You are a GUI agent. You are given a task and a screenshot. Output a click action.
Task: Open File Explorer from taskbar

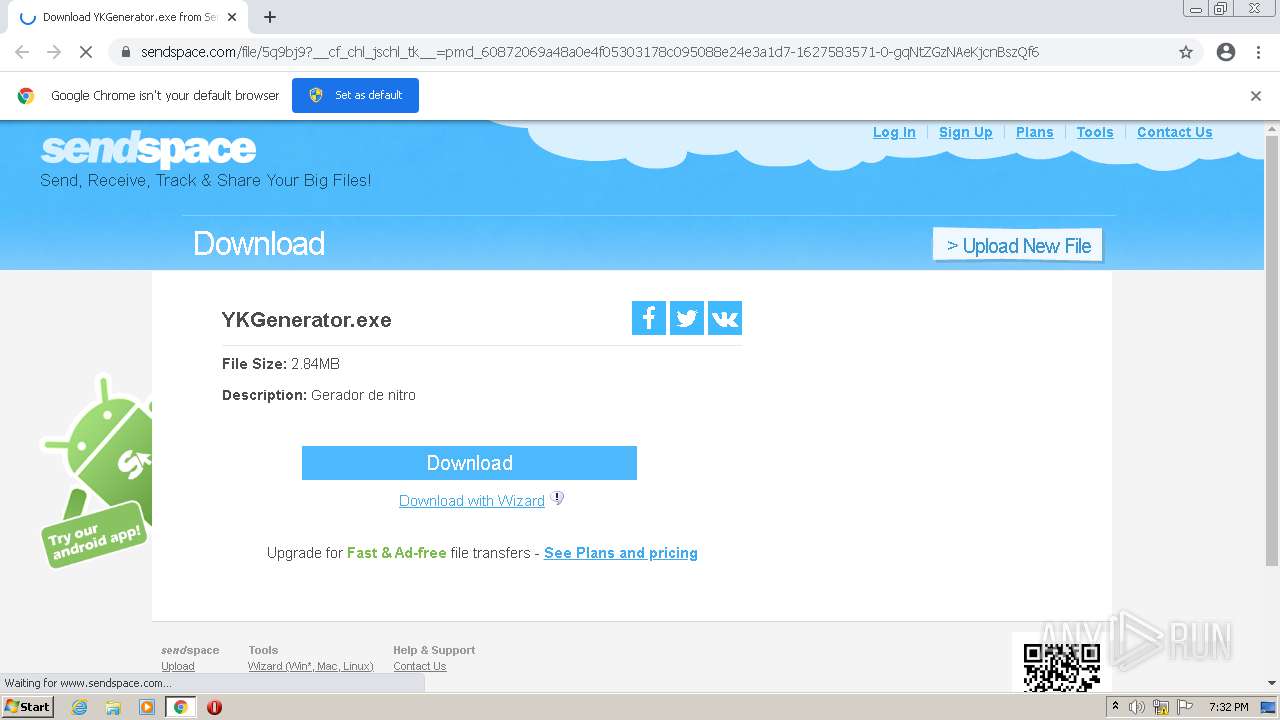113,707
